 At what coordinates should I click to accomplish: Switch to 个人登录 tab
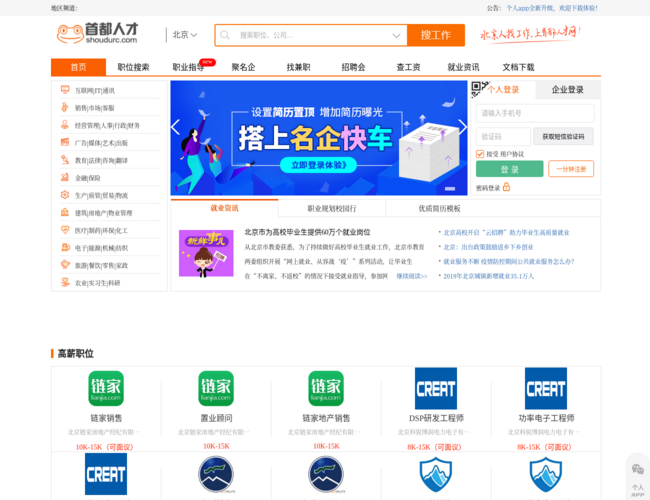(x=503, y=90)
